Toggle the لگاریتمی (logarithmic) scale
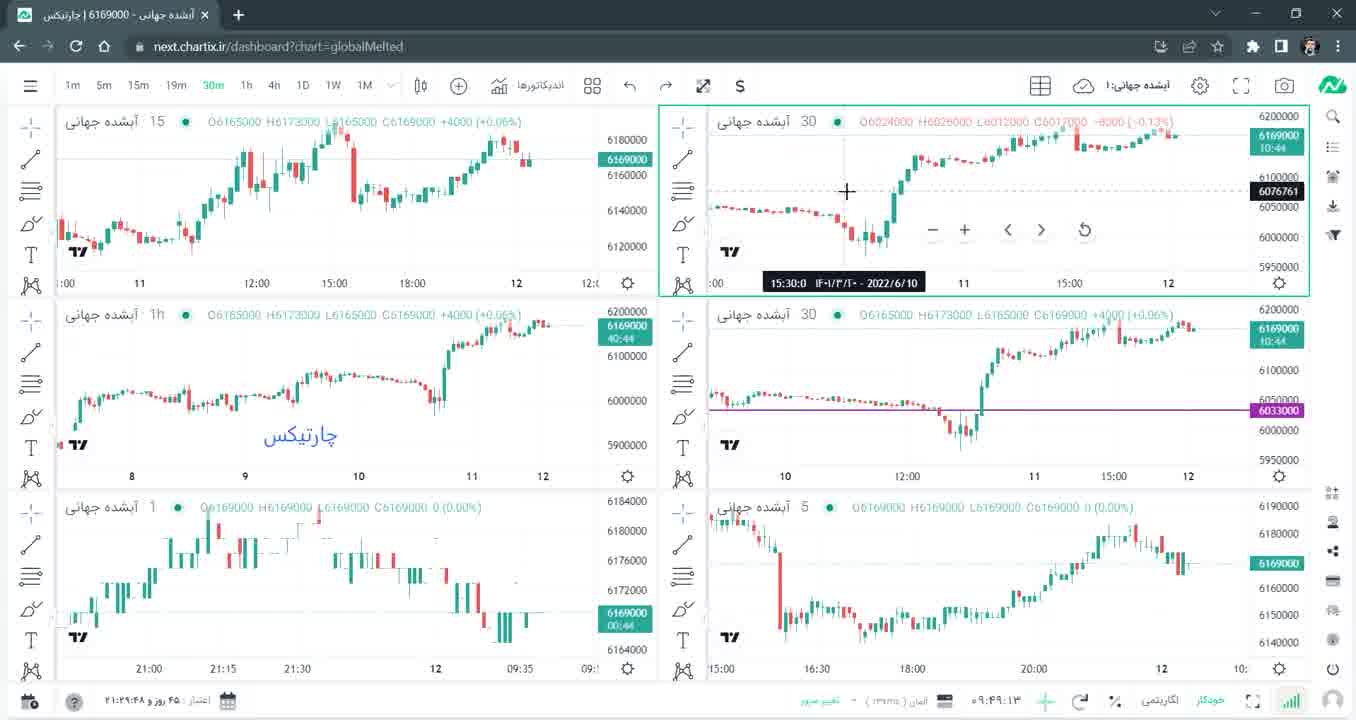 (1160, 701)
